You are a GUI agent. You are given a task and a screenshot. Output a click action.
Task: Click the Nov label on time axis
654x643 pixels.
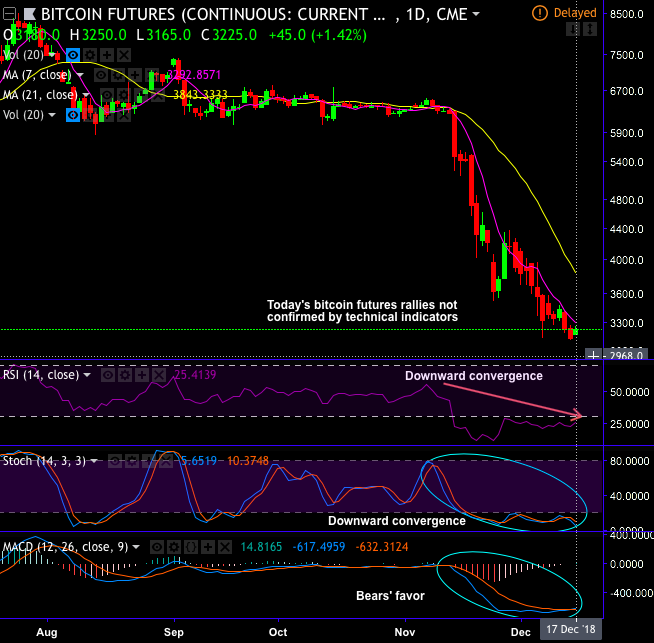click(x=405, y=632)
